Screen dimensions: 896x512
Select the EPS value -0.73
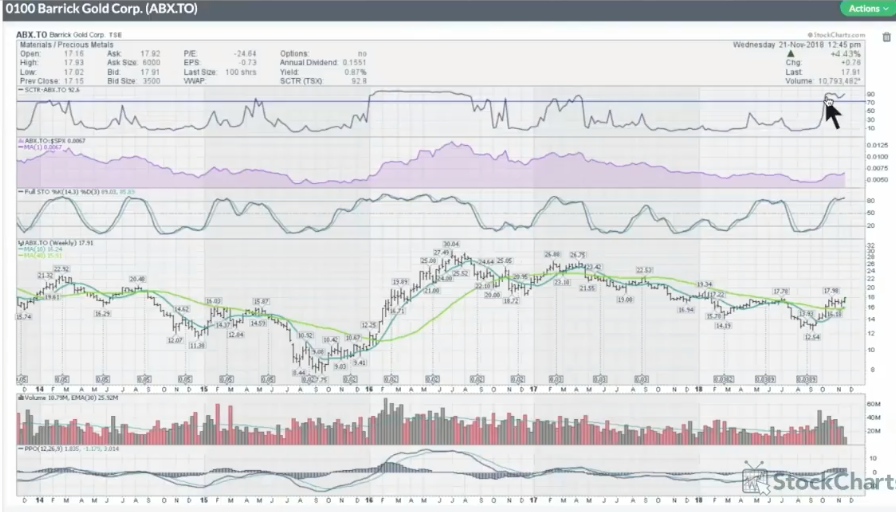click(x=248, y=63)
